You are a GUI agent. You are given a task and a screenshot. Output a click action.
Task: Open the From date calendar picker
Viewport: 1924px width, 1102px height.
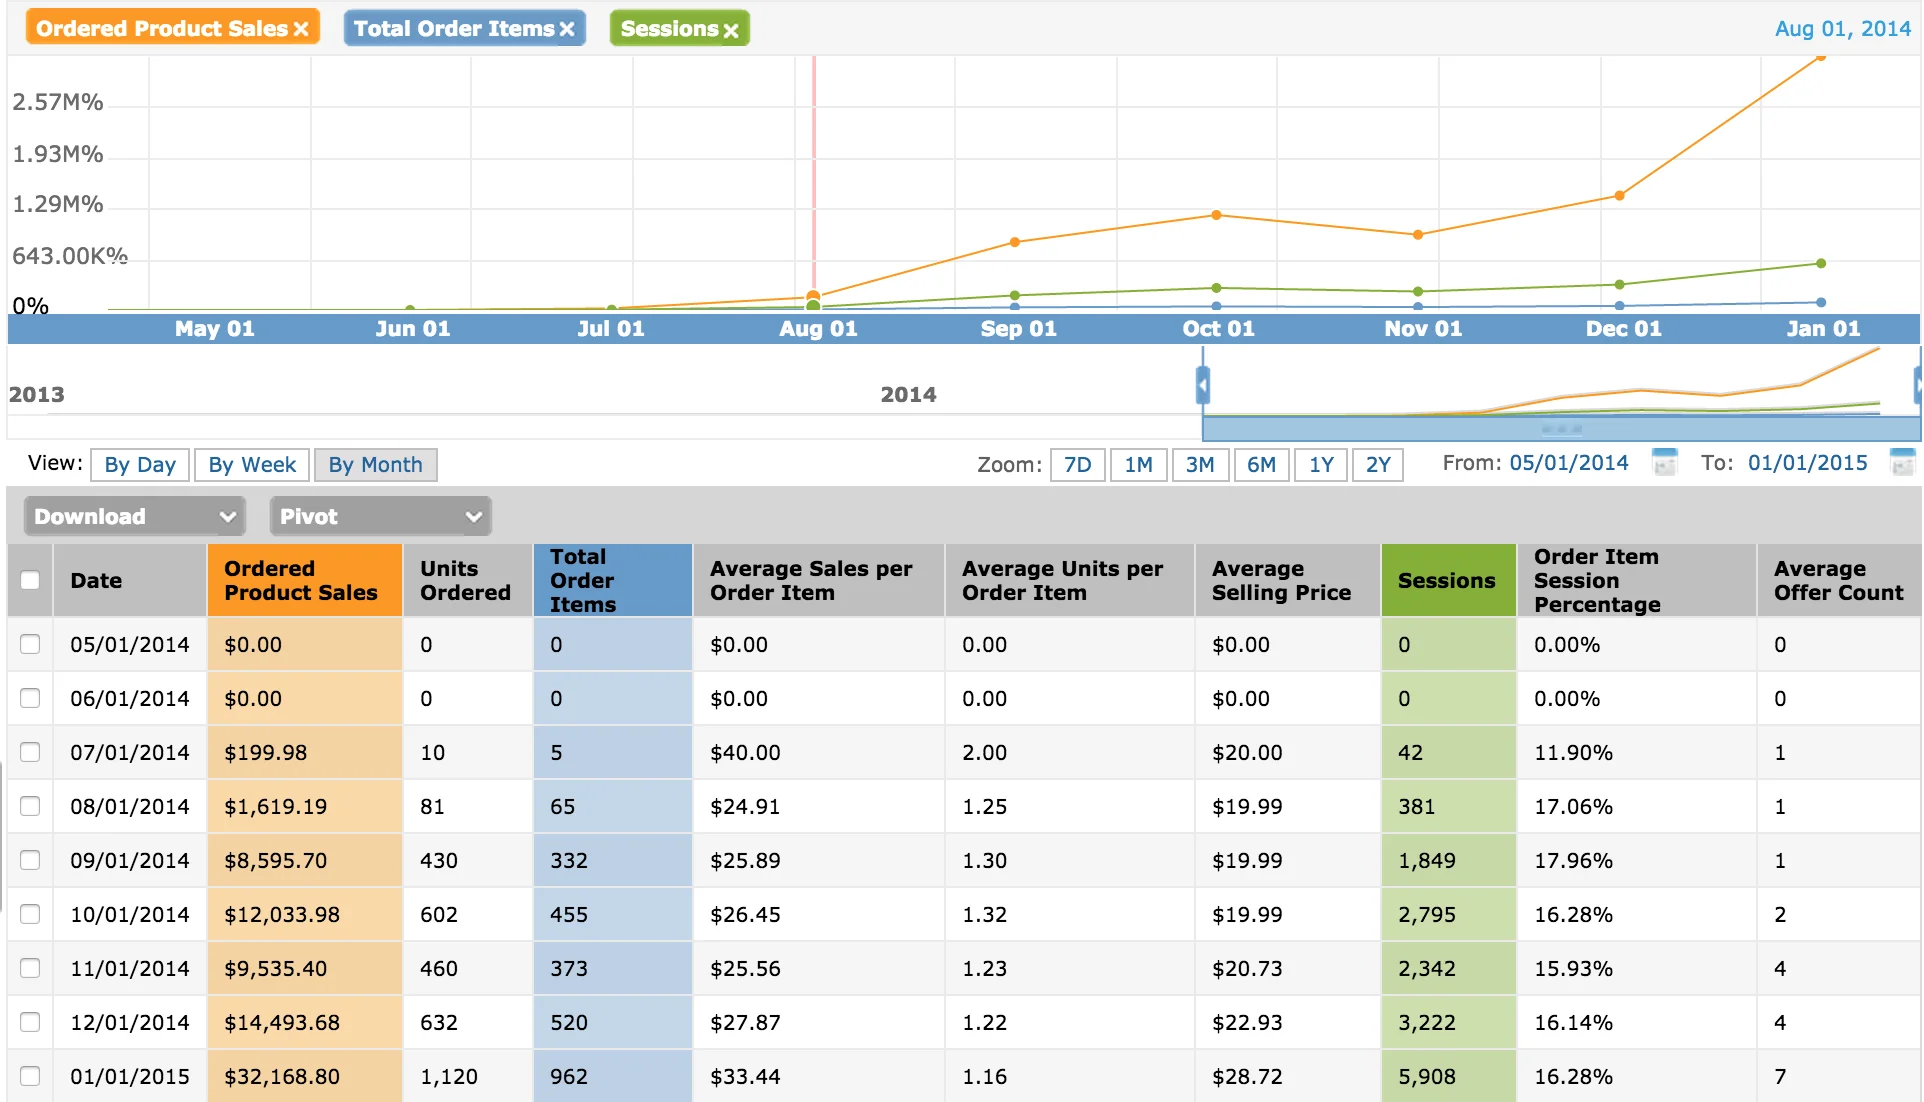(x=1665, y=463)
